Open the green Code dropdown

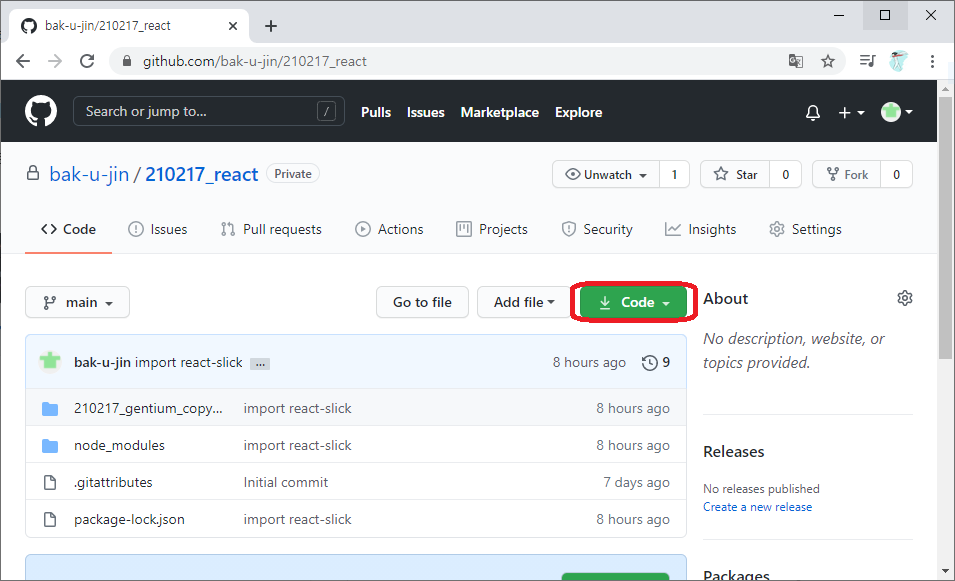point(633,302)
